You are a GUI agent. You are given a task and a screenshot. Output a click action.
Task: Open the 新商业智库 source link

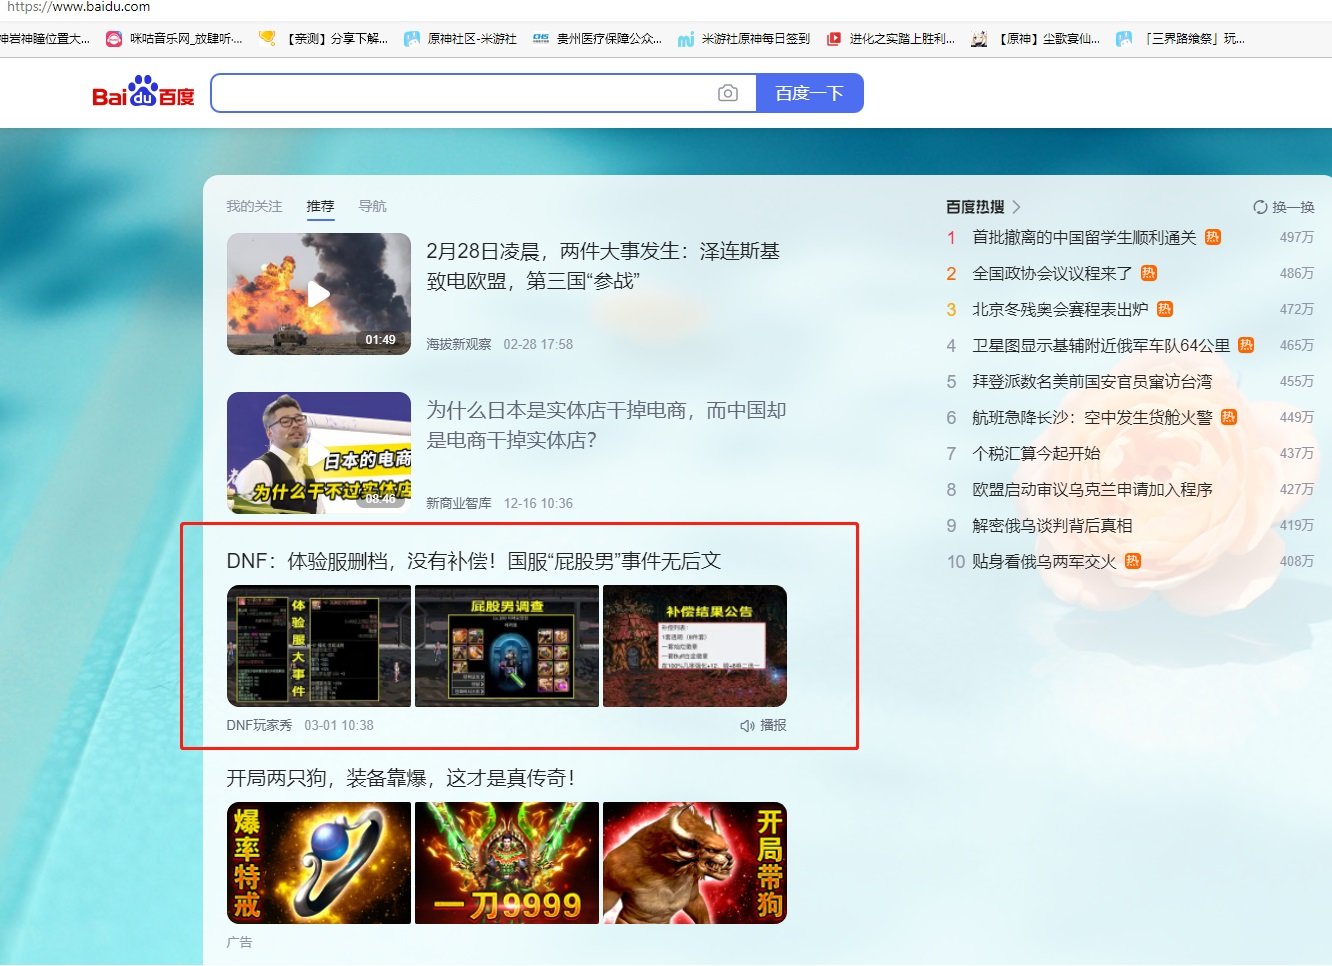(x=459, y=503)
